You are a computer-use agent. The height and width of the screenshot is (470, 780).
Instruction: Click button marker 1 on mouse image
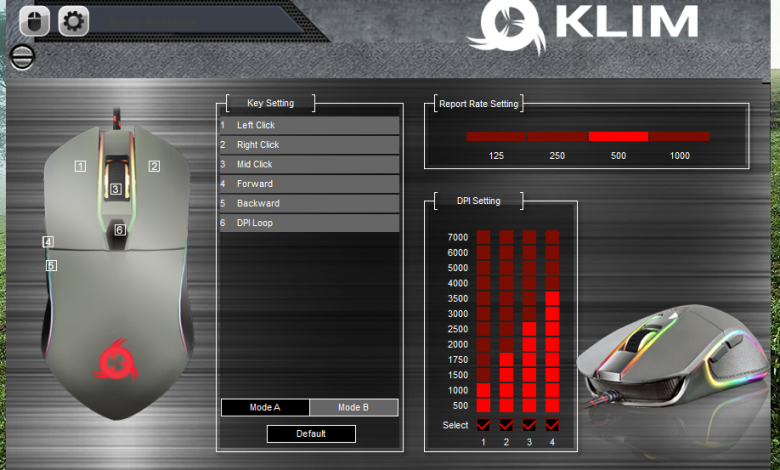(x=80, y=166)
